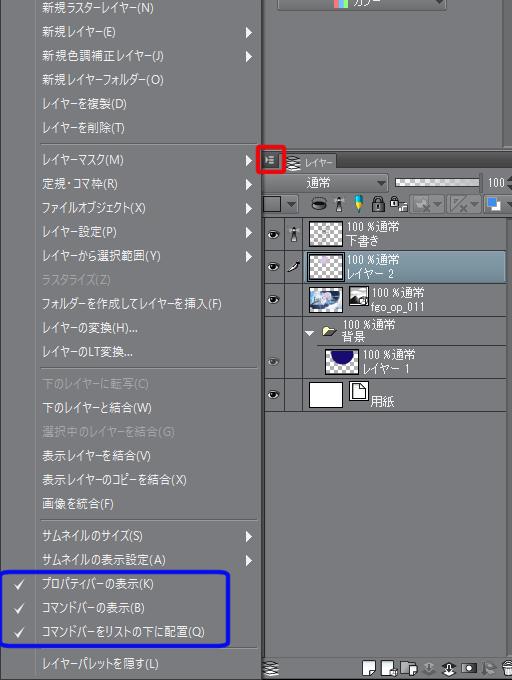This screenshot has width=512, height=680.
Task: Lock transparent pixels icon
Action: [398, 203]
